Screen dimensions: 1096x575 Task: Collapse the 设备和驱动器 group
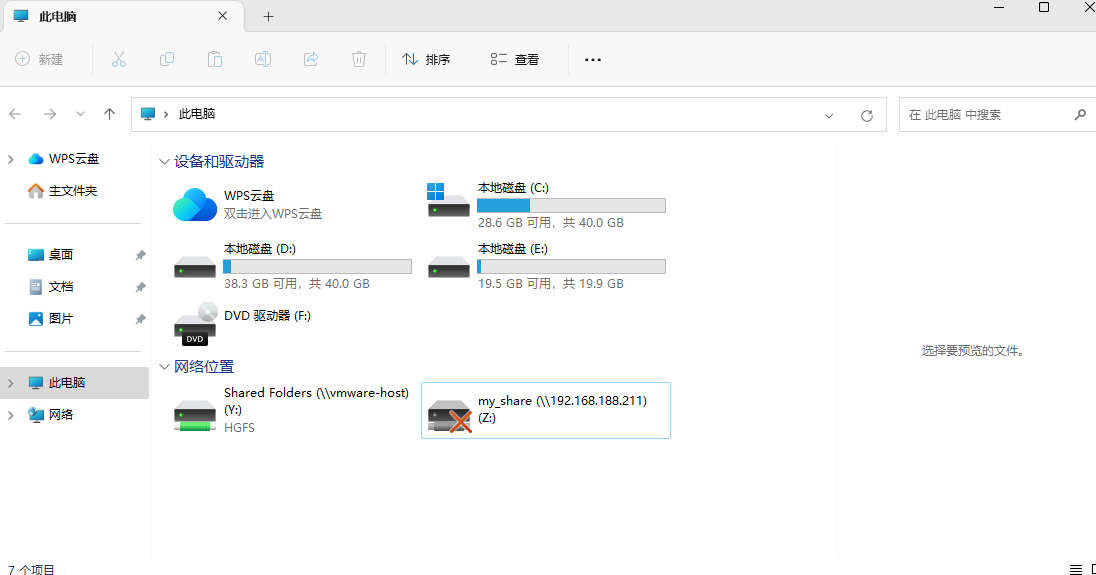[x=164, y=162]
